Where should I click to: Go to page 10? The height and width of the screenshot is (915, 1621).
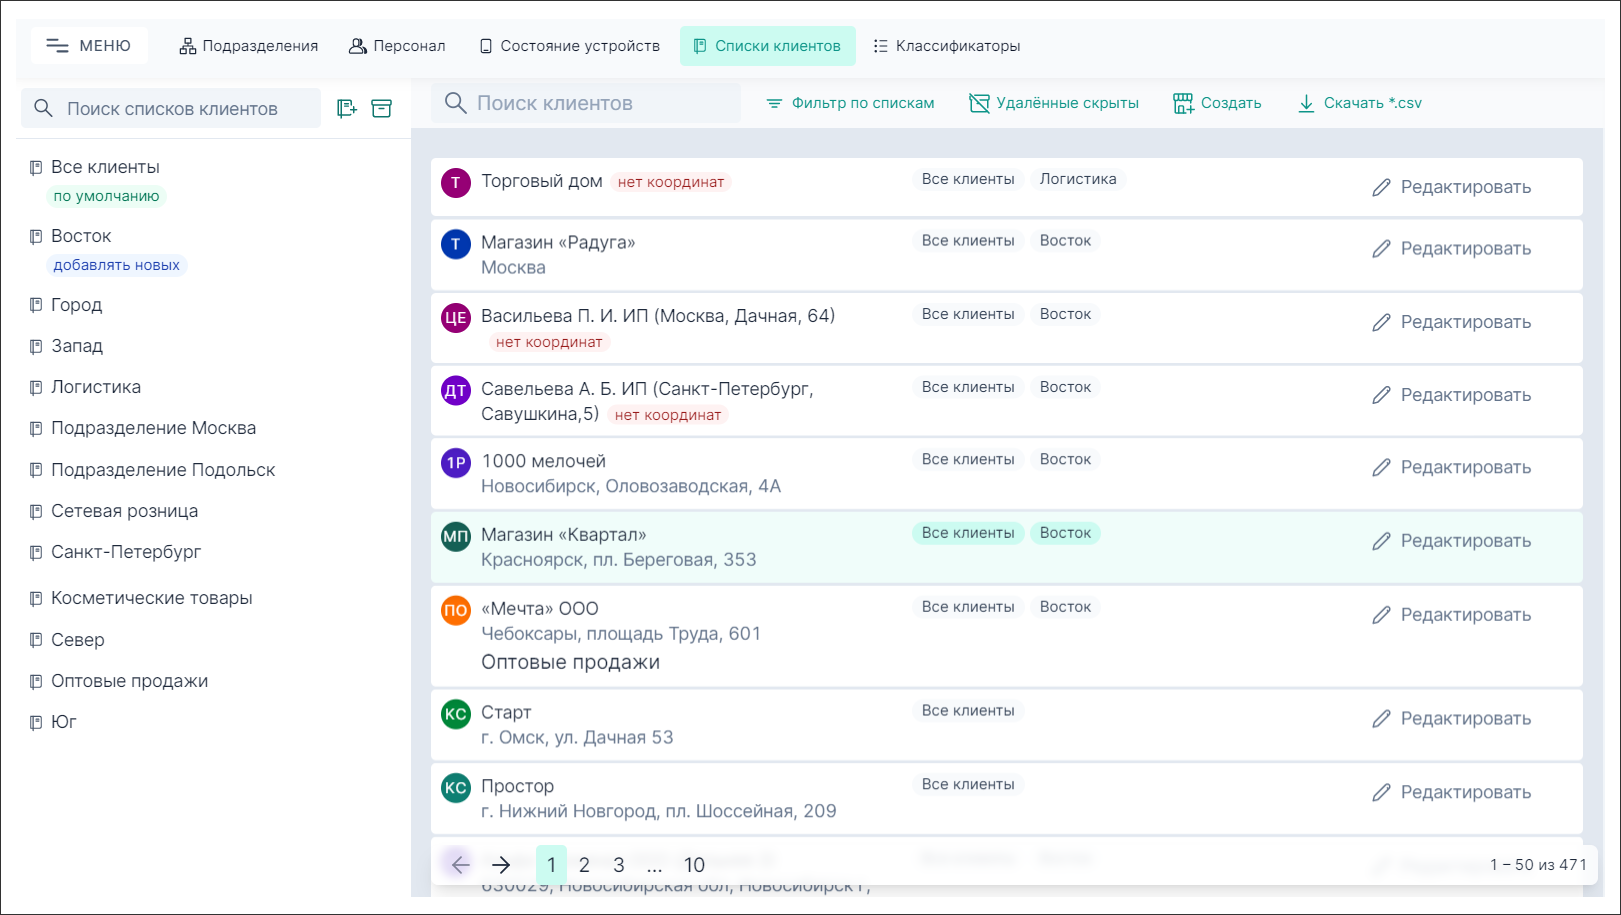(694, 865)
